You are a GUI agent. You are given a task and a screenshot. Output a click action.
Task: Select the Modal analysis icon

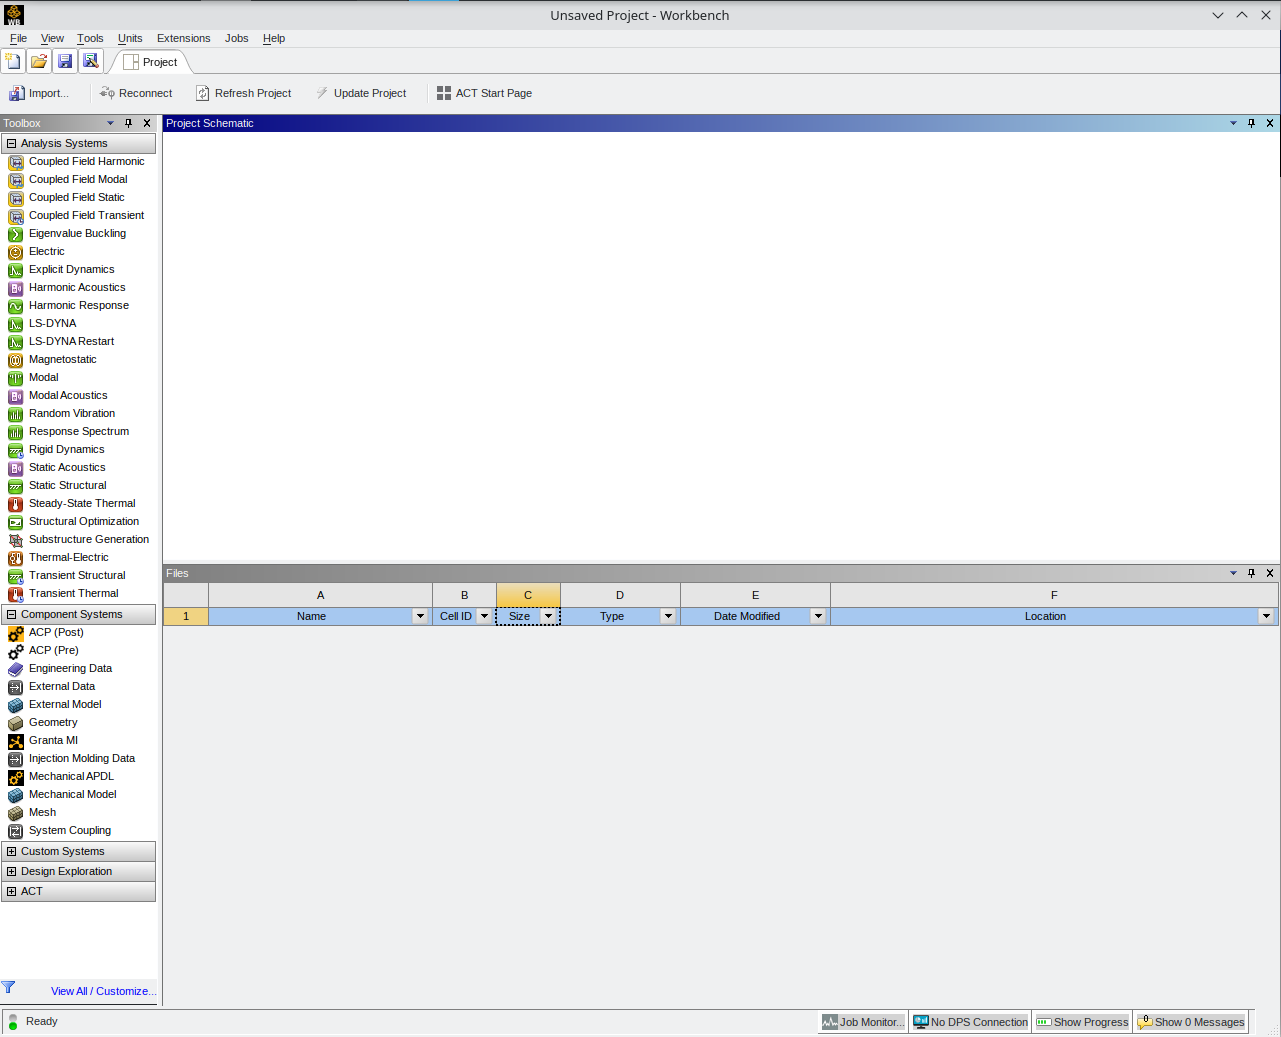pyautogui.click(x=16, y=378)
